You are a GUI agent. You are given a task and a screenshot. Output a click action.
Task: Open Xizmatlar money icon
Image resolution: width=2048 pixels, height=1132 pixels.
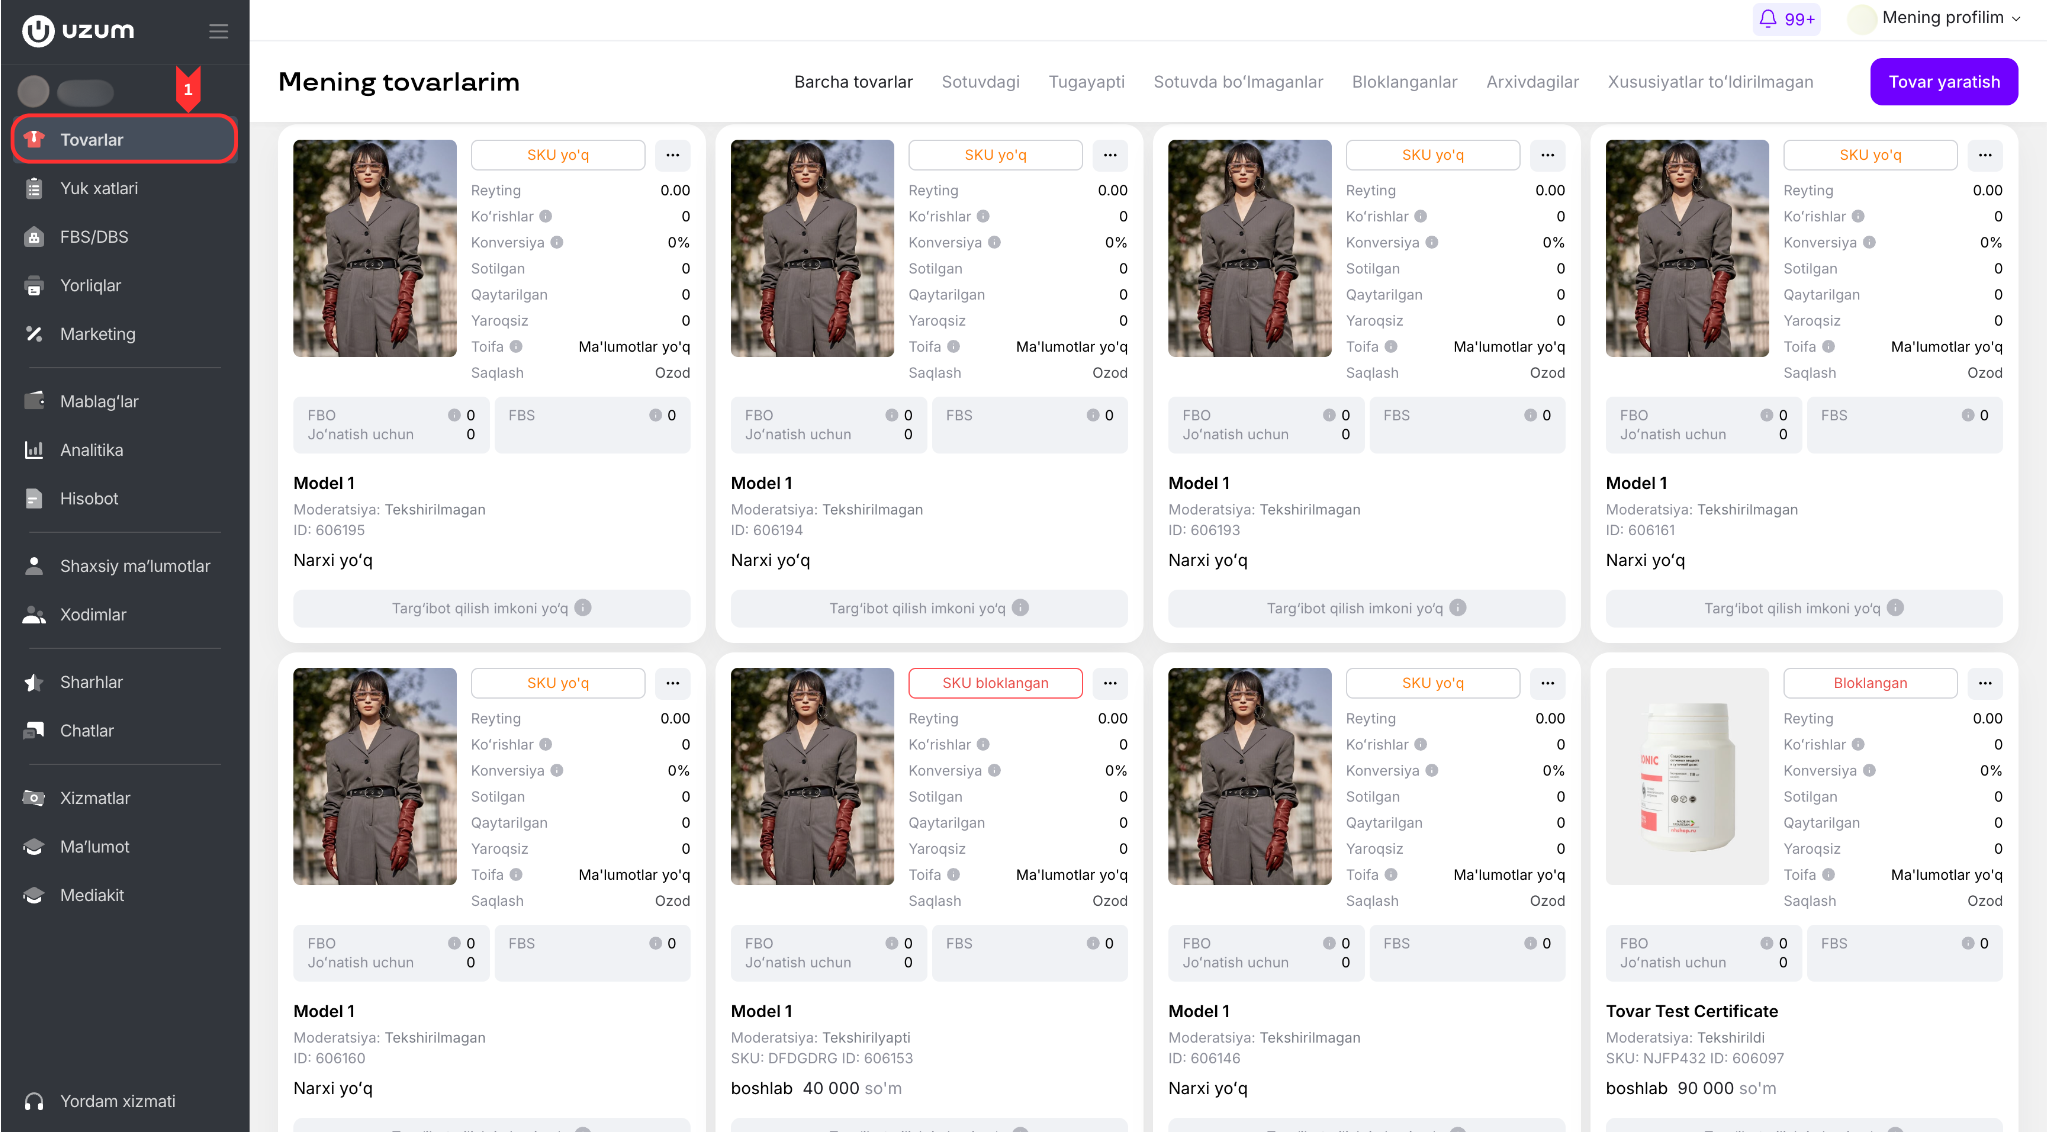34,798
